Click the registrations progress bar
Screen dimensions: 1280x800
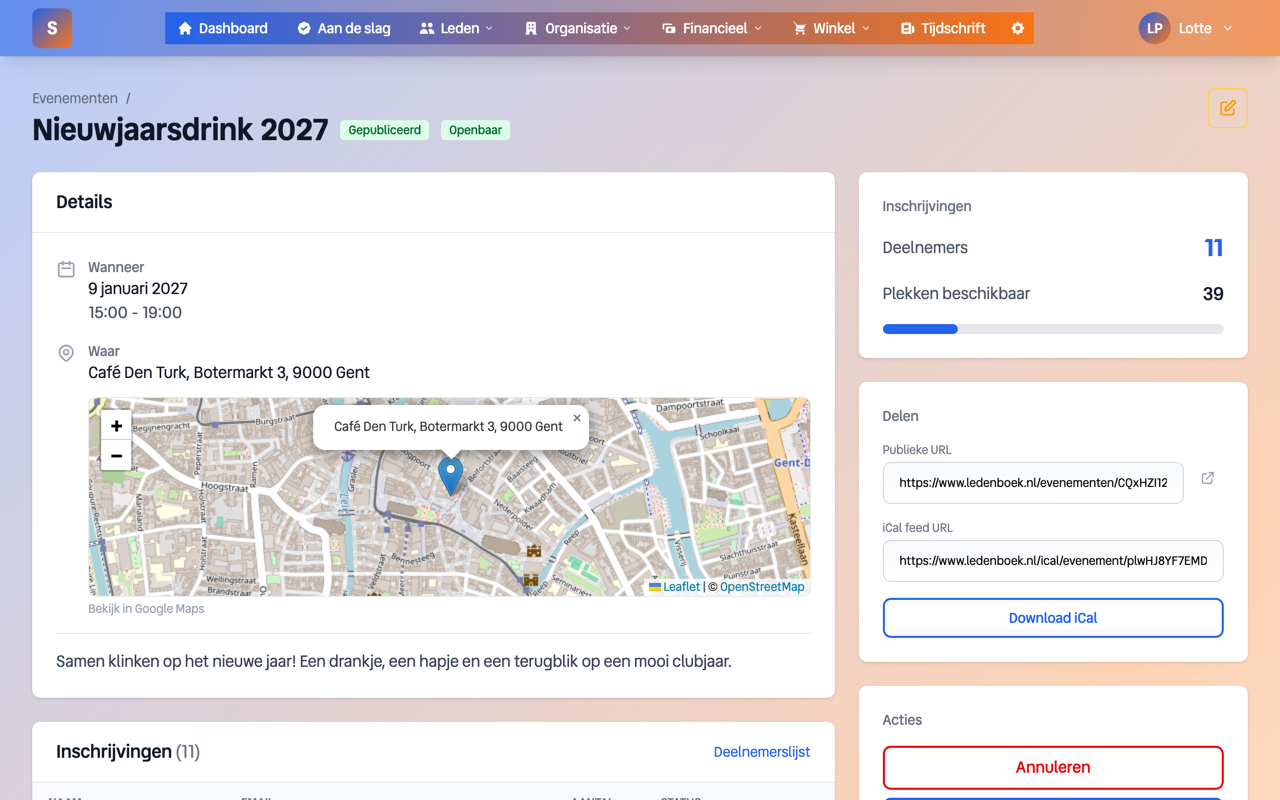(x=1053, y=329)
